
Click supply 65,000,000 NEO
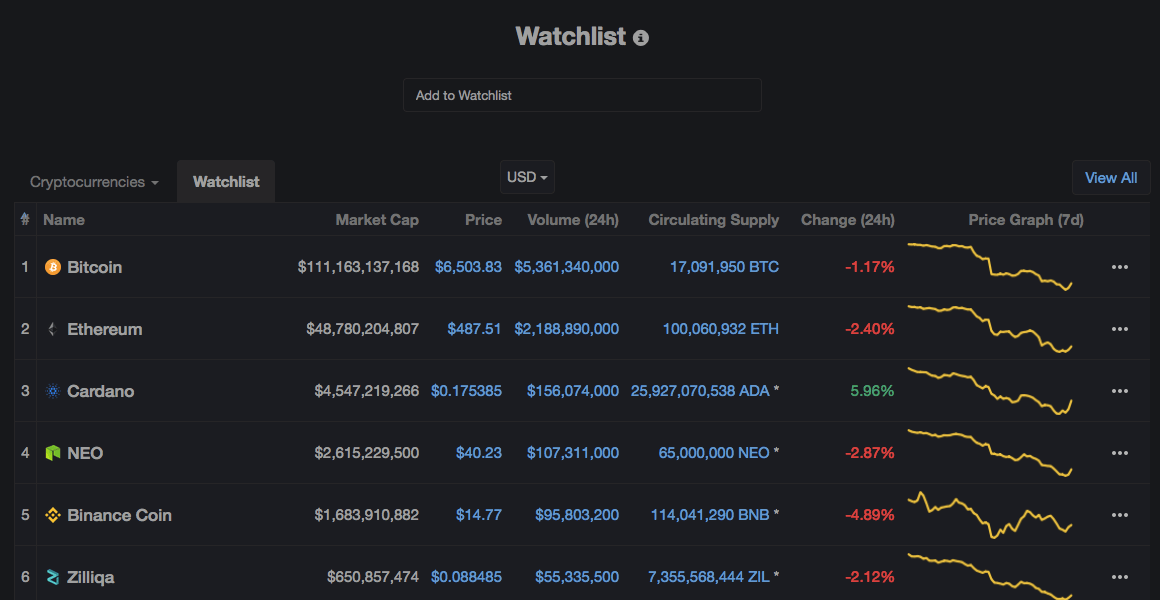click(715, 453)
